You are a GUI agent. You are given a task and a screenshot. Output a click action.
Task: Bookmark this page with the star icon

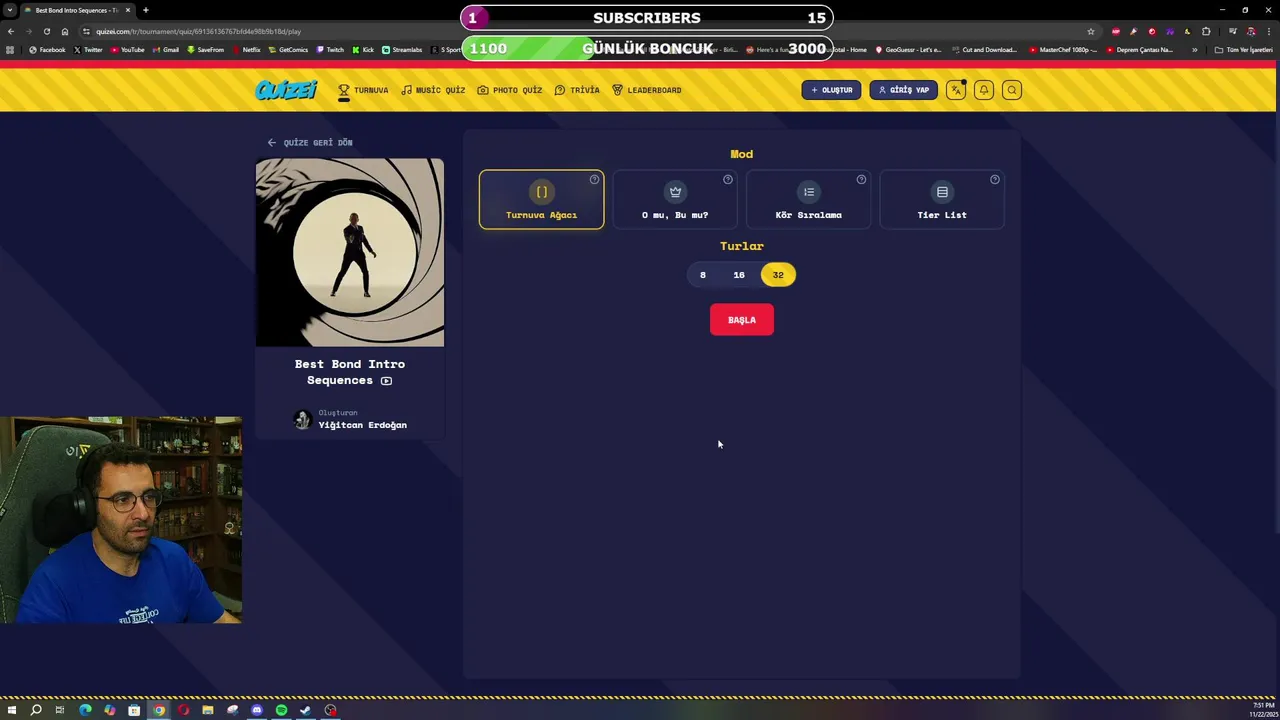[x=1091, y=31]
